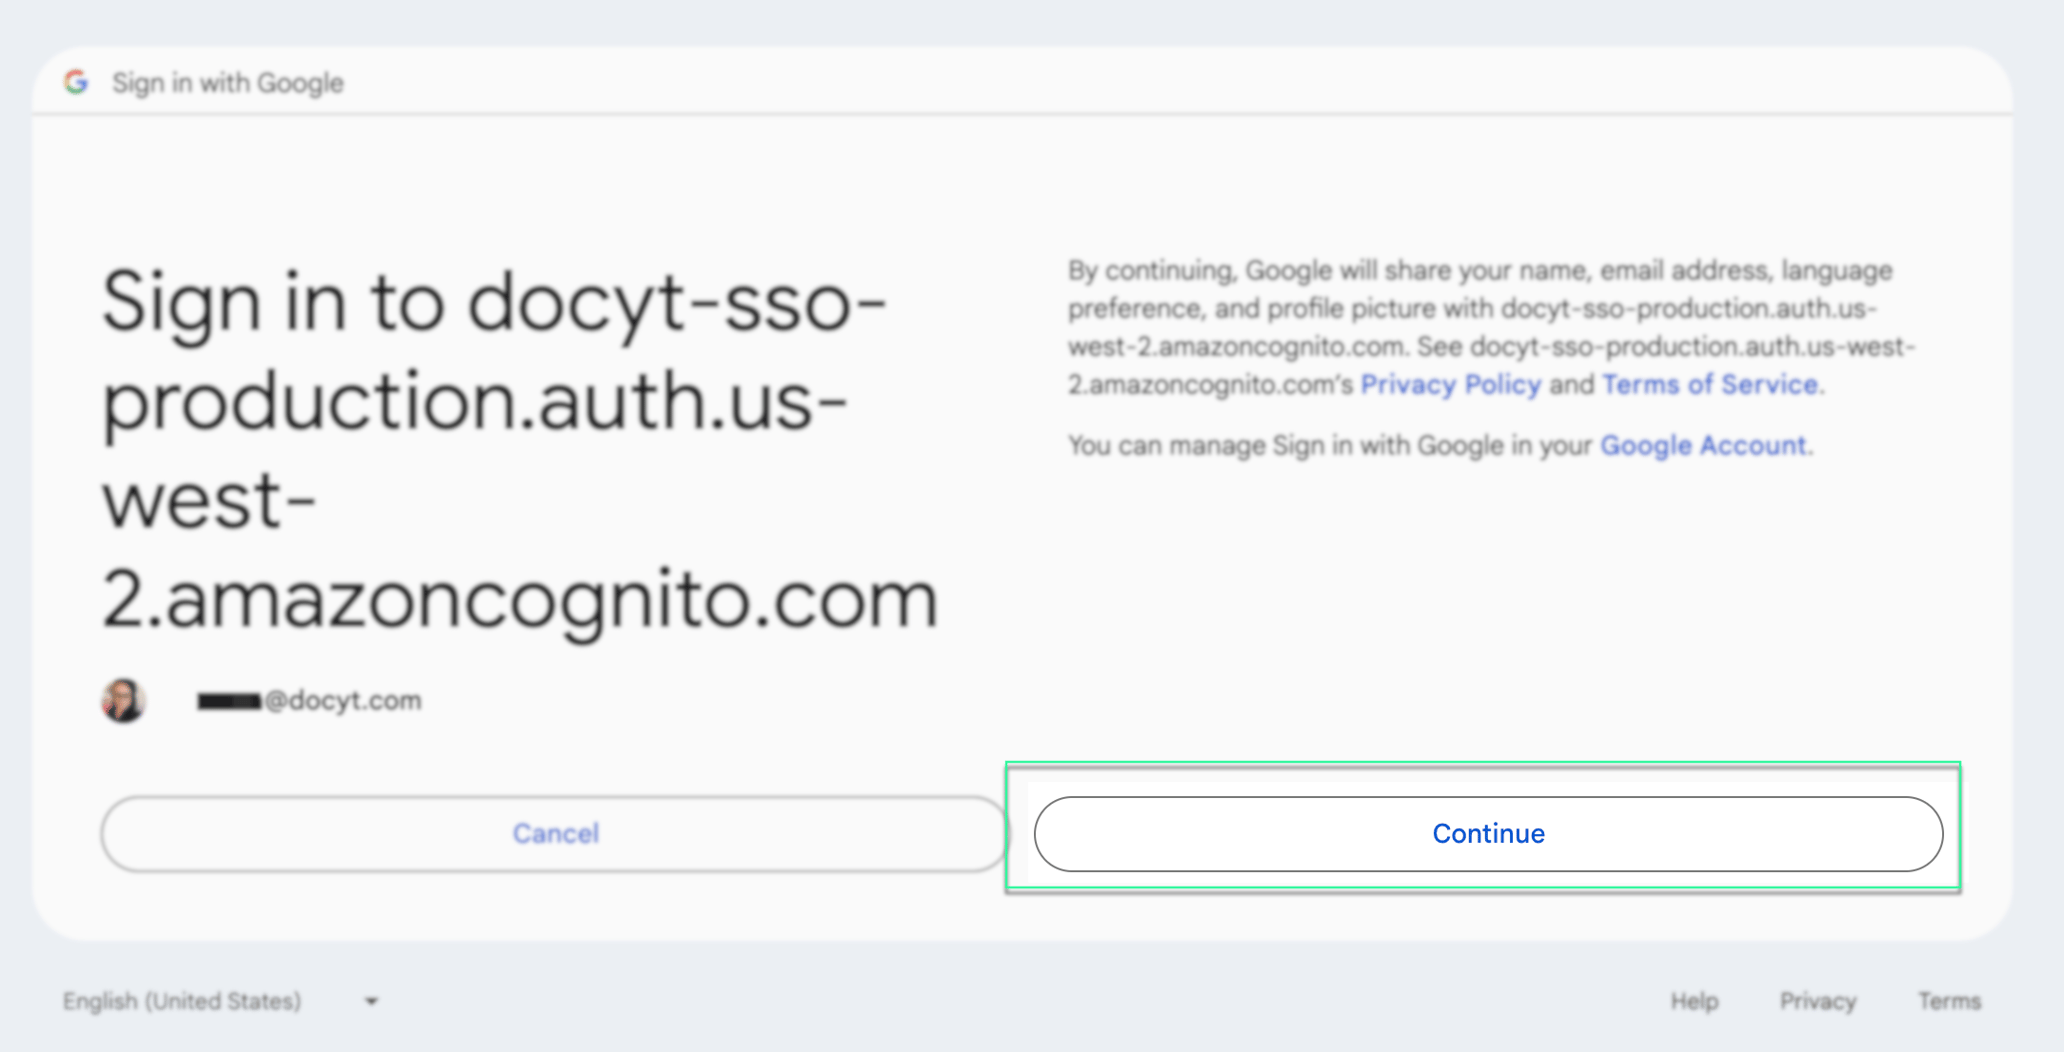Click Privacy in the footer

pos(1817,1000)
